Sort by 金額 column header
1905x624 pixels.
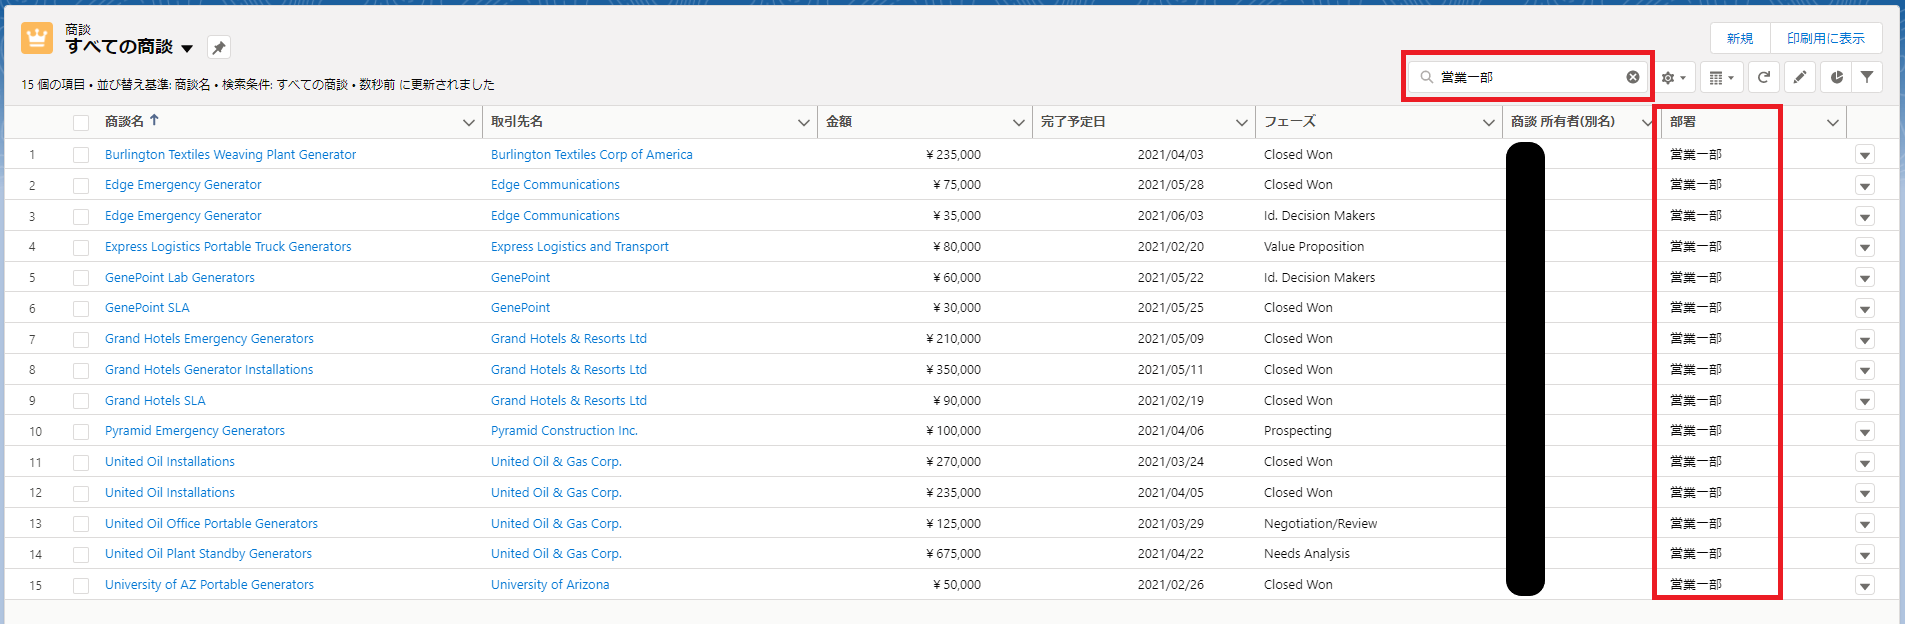(x=839, y=121)
